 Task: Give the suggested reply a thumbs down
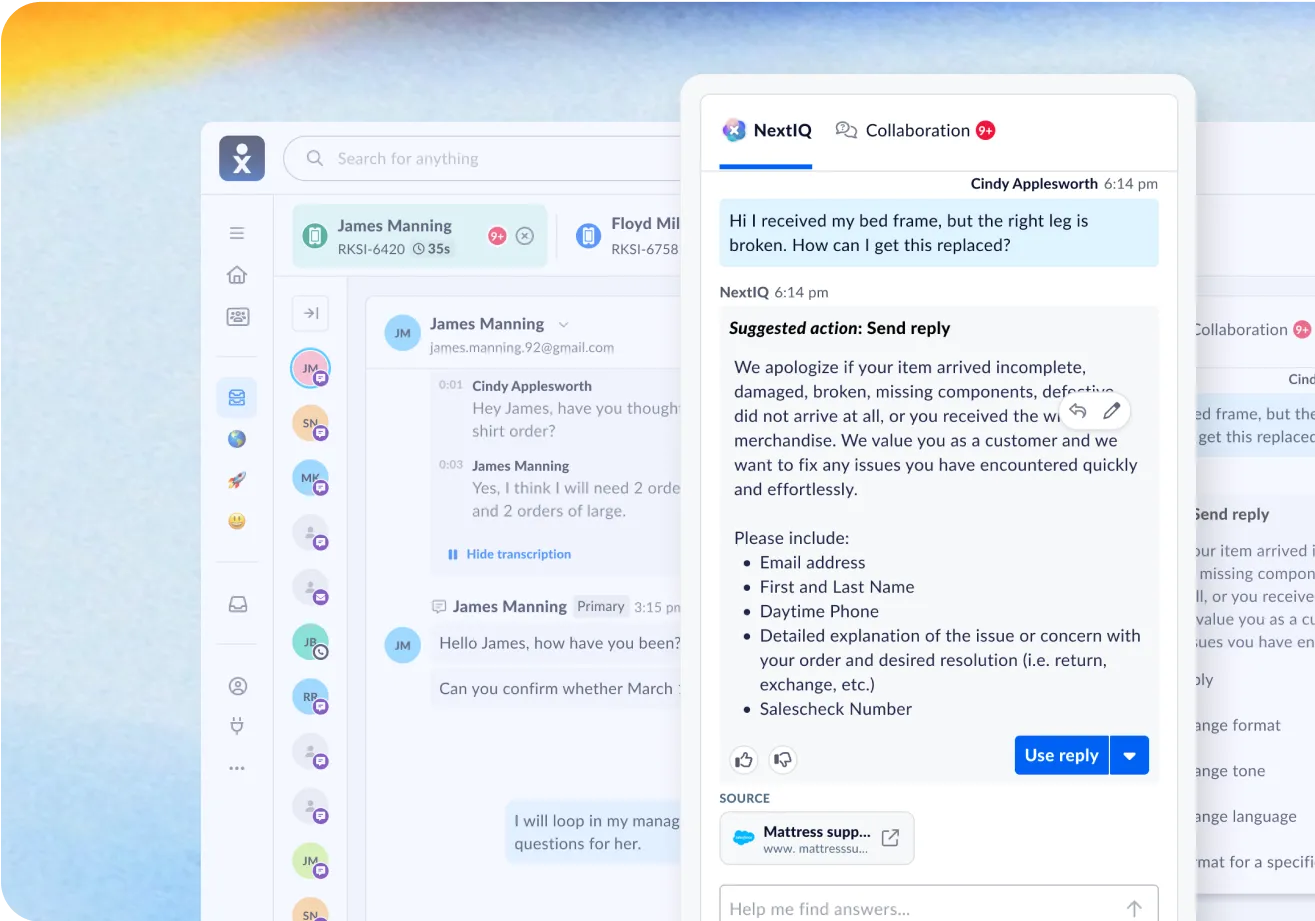coord(783,760)
